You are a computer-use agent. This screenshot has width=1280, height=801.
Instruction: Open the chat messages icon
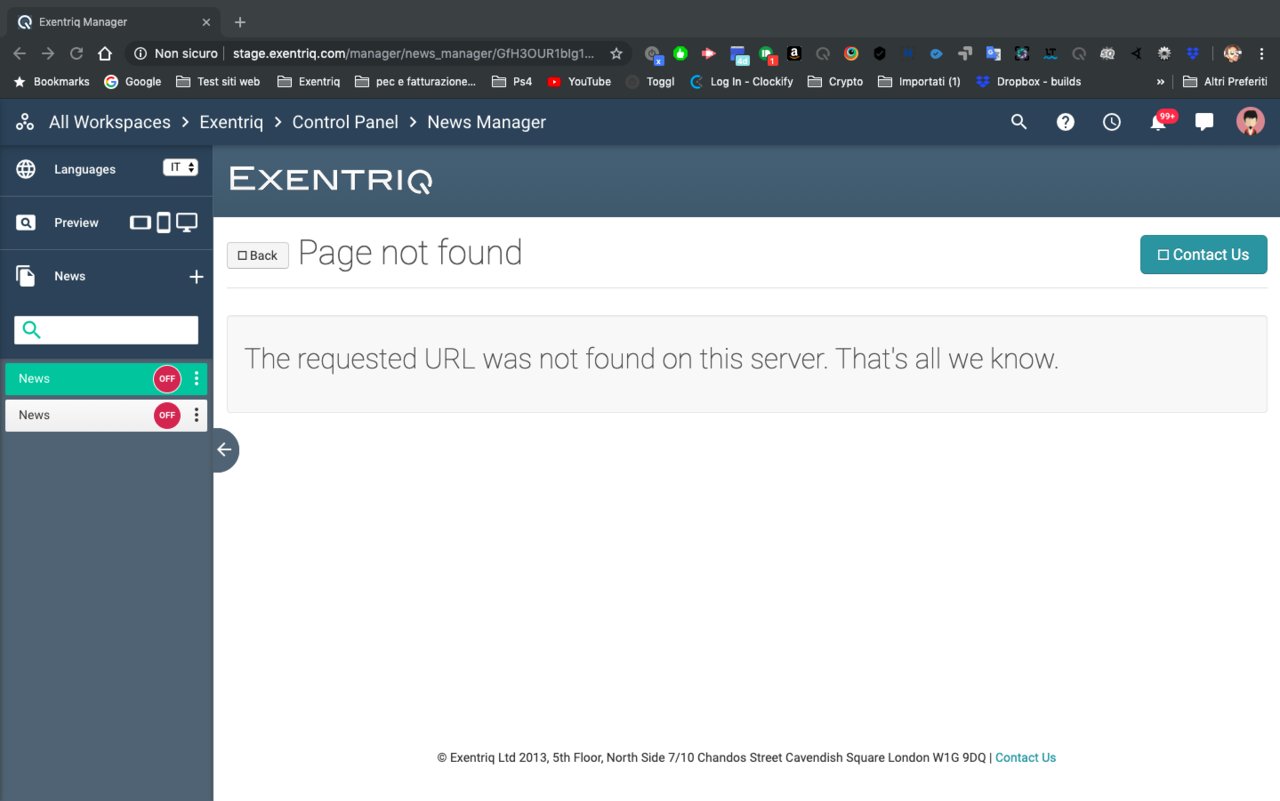click(1204, 122)
